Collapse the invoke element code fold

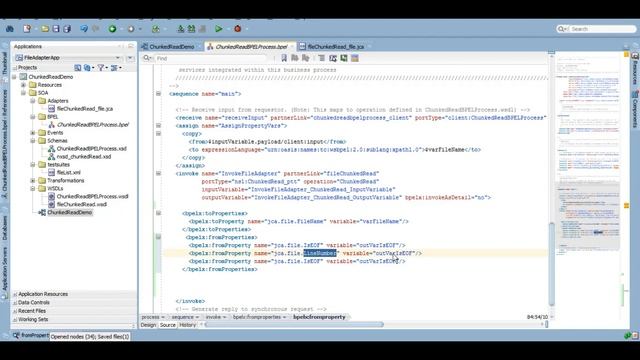[158, 173]
